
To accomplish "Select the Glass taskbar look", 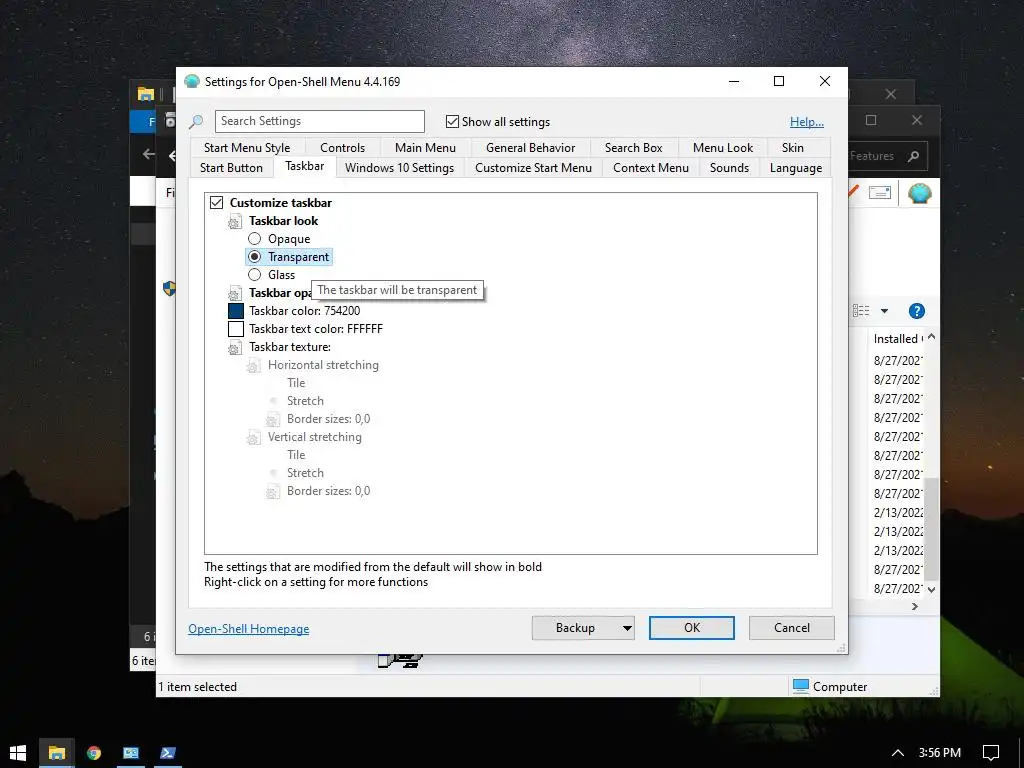I will (x=255, y=275).
